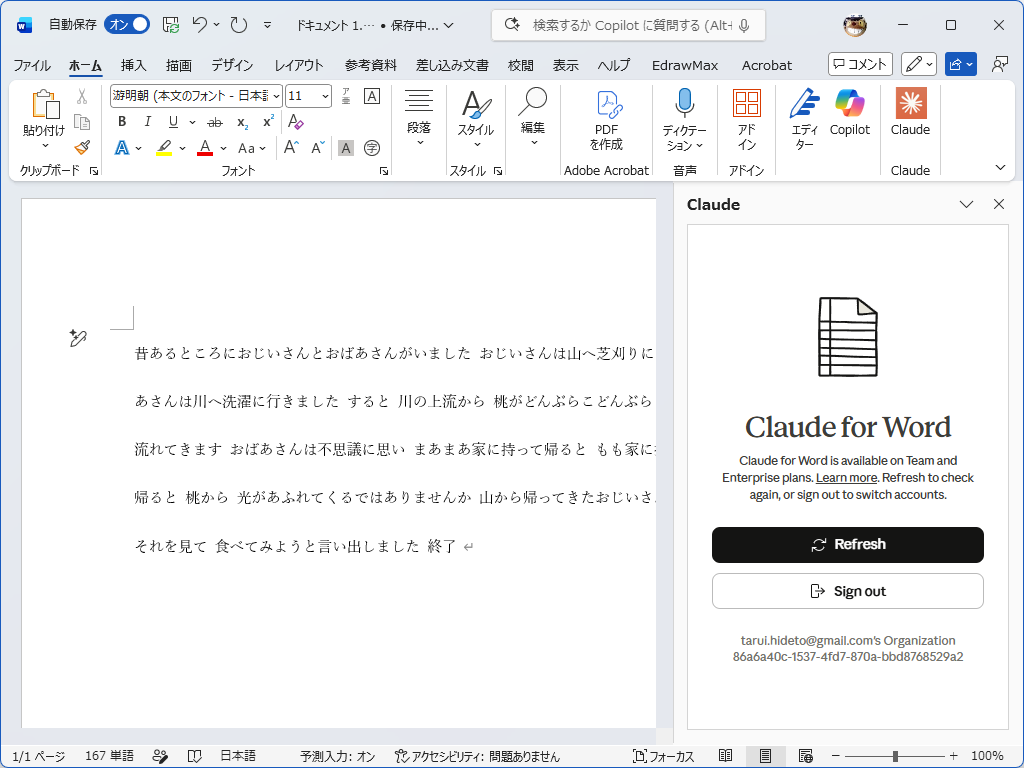Open the Dictation tool
The width and height of the screenshot is (1024, 768).
(683, 120)
